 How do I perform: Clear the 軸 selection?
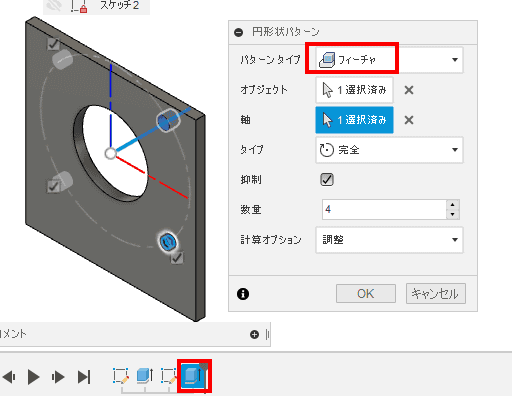(409, 120)
